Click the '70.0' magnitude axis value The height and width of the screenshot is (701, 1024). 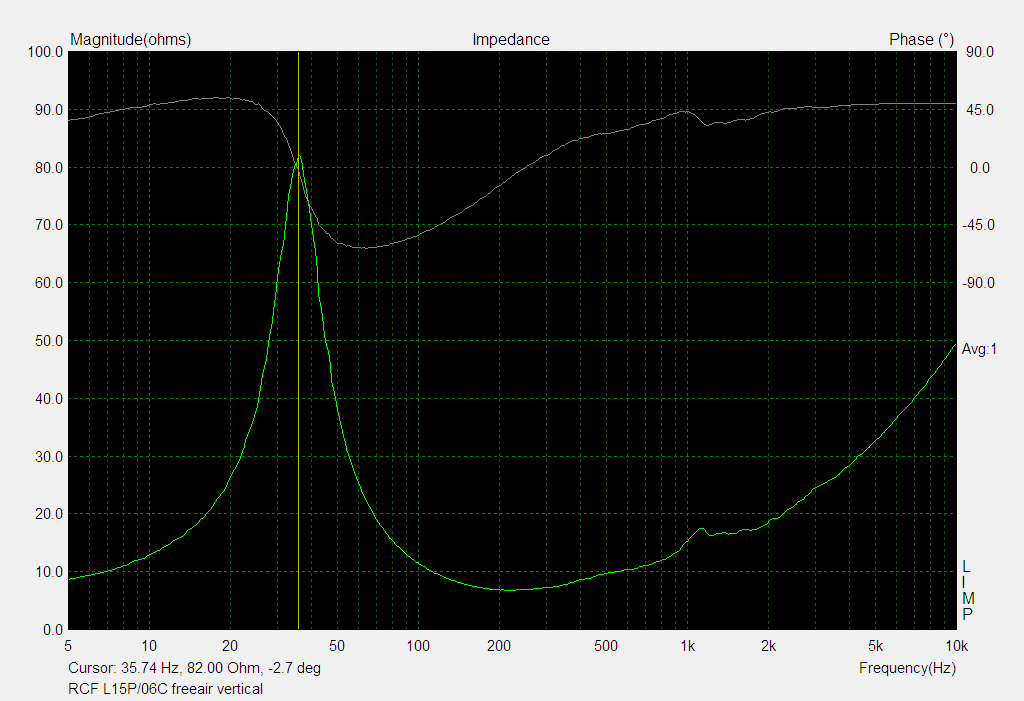coord(49,225)
